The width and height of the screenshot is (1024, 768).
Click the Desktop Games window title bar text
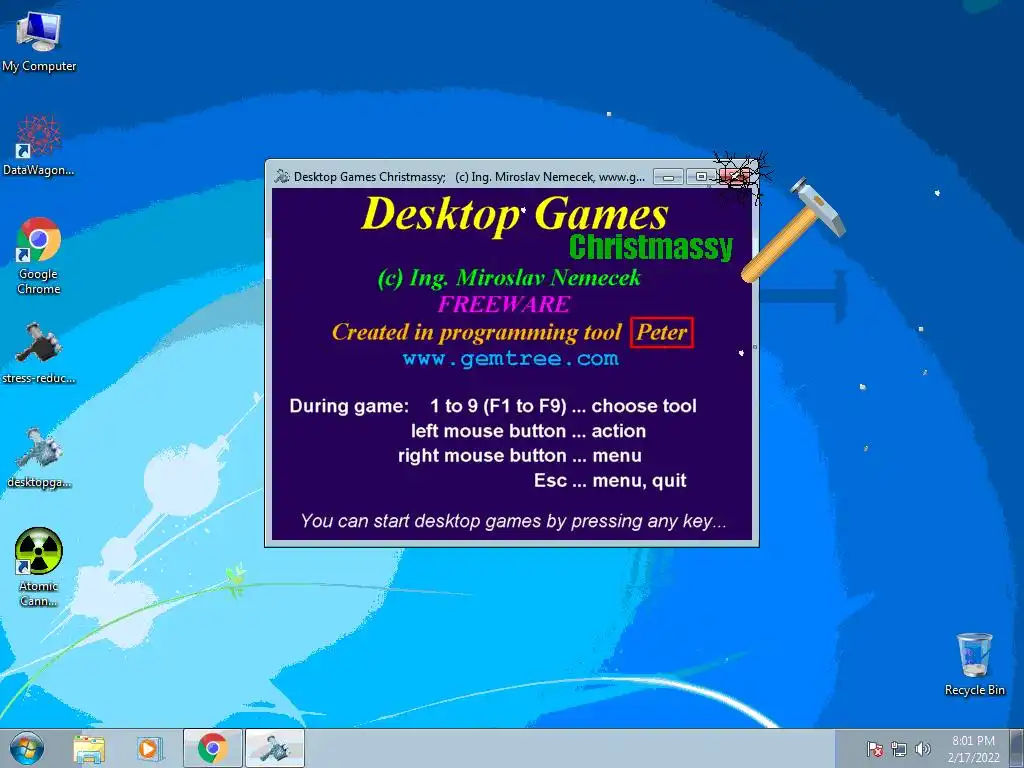[469, 177]
